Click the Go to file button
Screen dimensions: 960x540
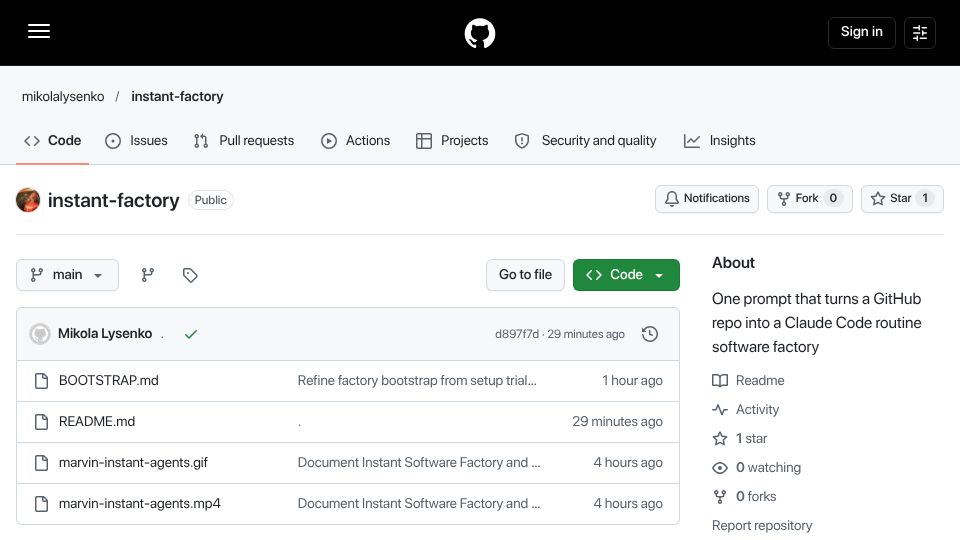pos(525,275)
